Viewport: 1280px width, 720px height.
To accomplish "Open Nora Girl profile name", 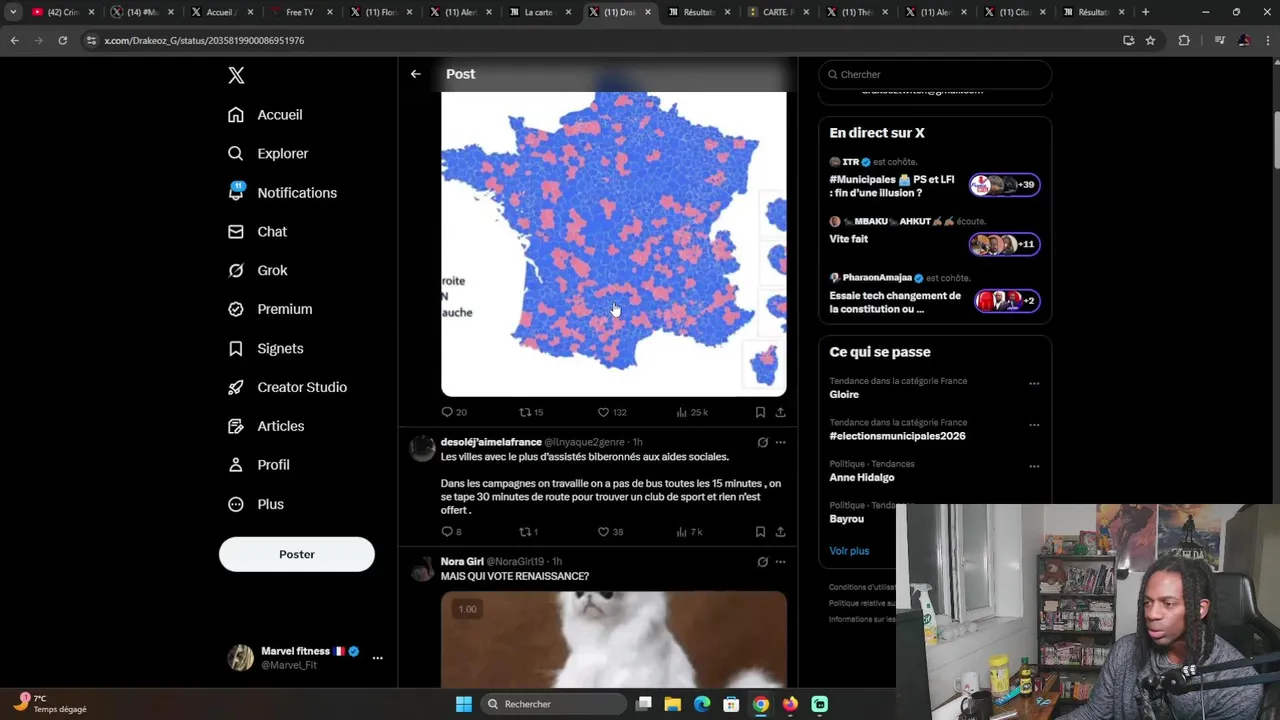I will point(462,562).
